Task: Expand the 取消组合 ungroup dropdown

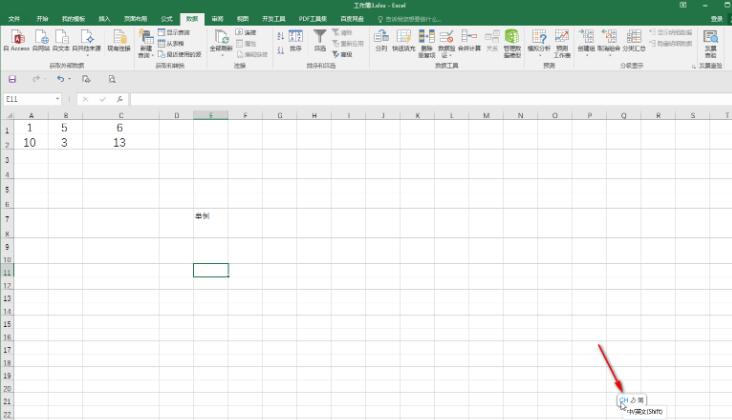Action: click(609, 55)
